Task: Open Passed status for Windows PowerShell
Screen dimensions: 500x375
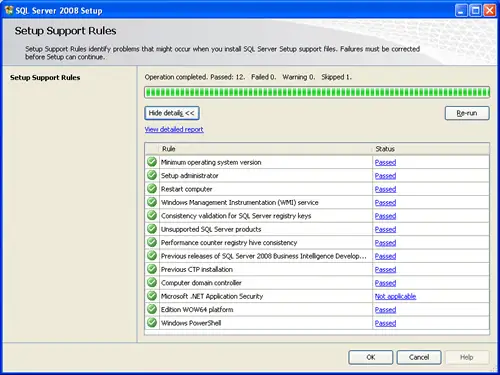Action: point(385,323)
